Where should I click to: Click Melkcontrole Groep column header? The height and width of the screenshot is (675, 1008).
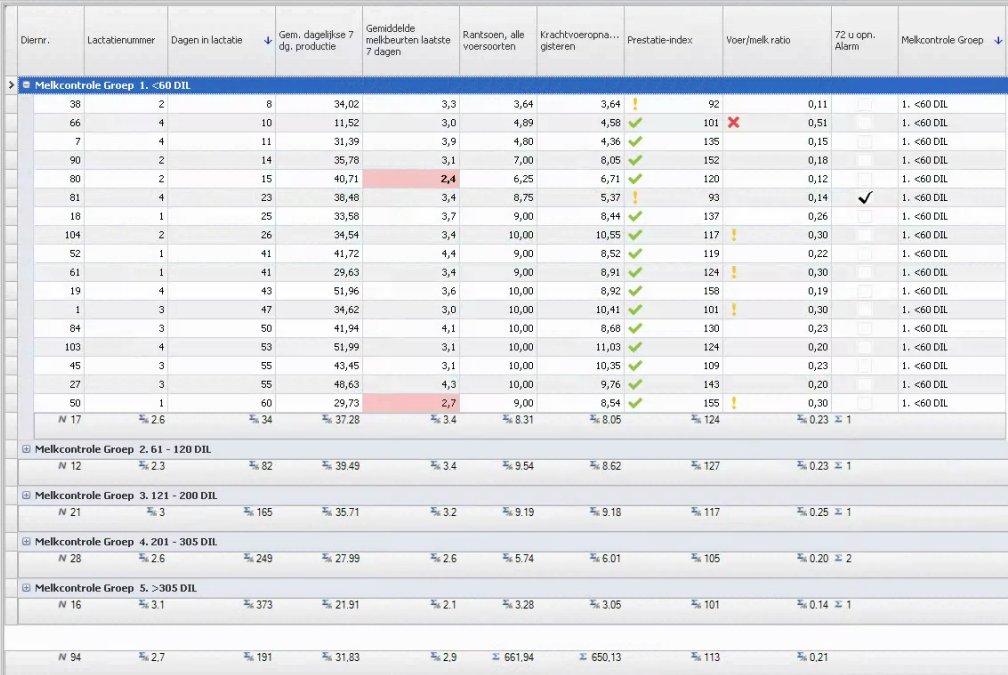pos(953,40)
